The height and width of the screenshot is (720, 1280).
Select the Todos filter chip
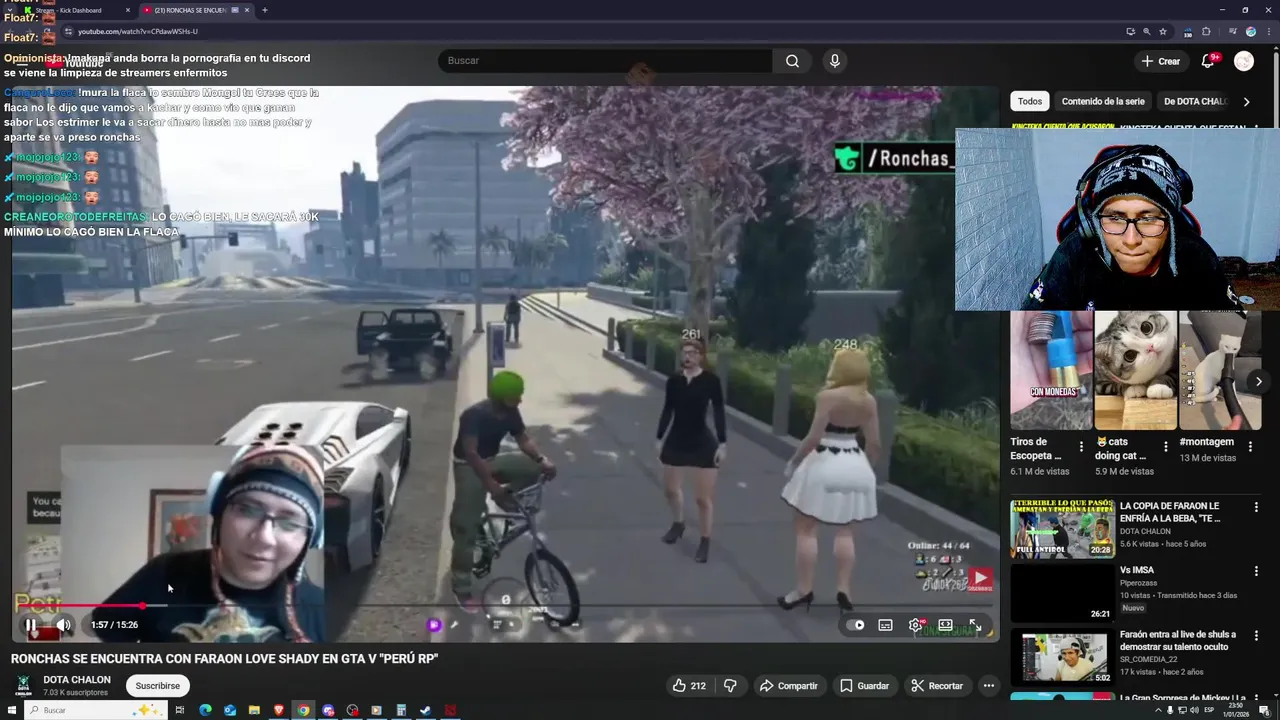[1030, 101]
